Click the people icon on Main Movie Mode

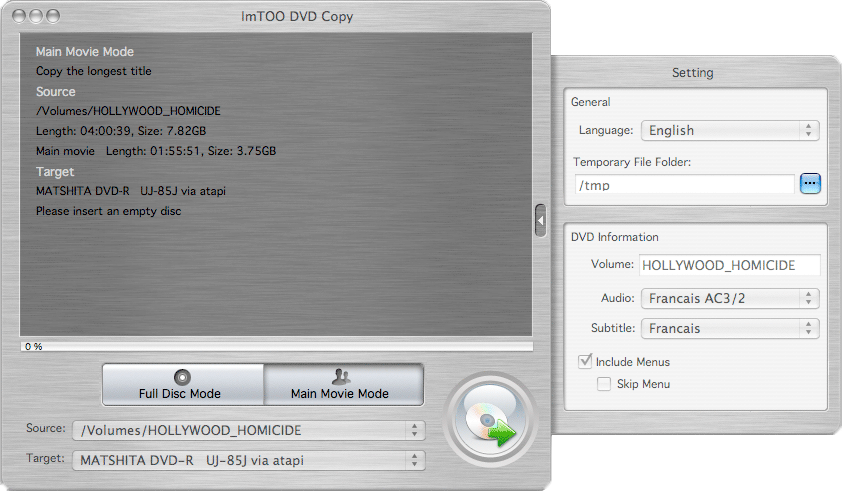(341, 376)
